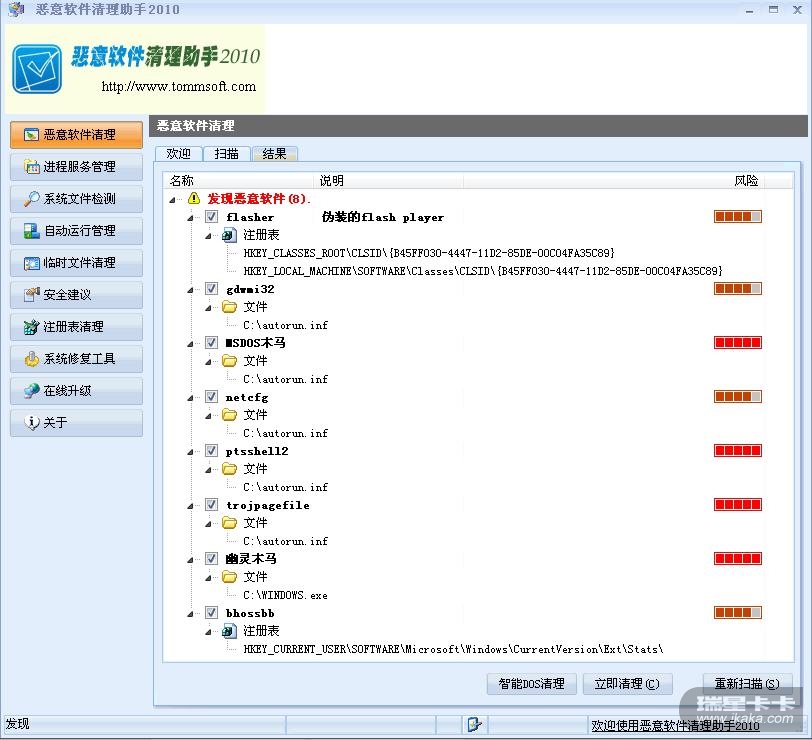Open the http://www.tommsoft.com link
The image size is (812, 740).
pyautogui.click(x=179, y=86)
